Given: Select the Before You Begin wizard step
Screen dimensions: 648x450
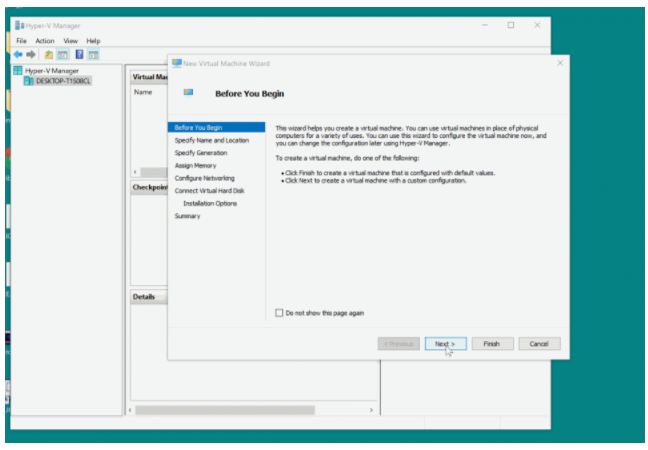Looking at the screenshot, I should point(217,127).
